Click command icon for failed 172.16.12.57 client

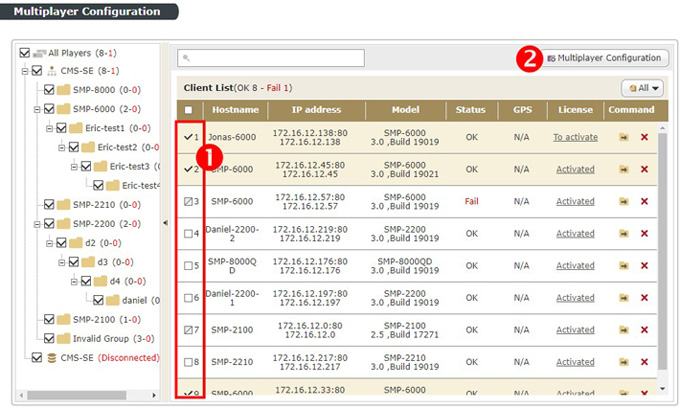[x=624, y=202]
